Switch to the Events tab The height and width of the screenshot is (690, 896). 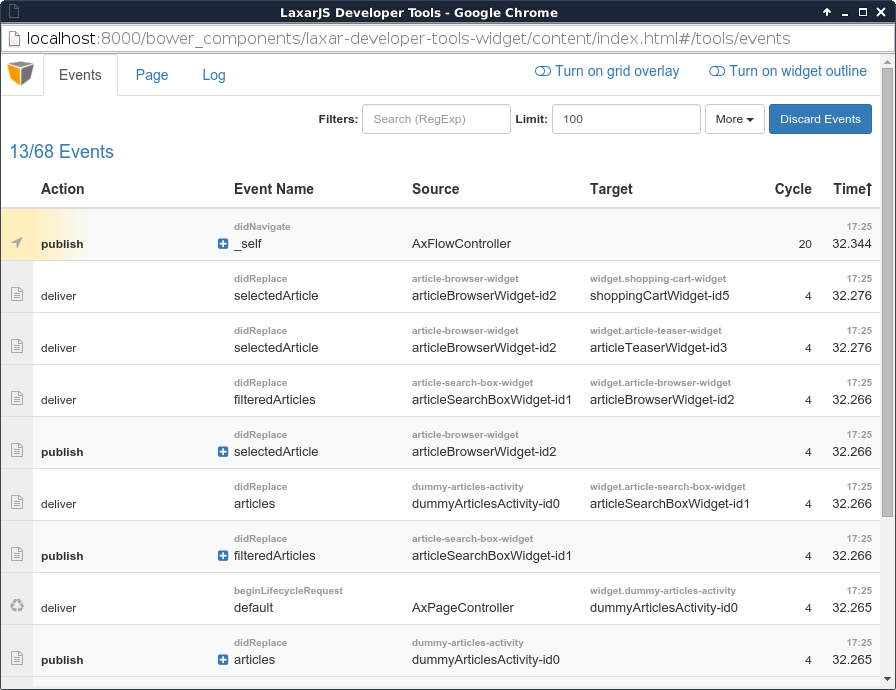click(80, 75)
